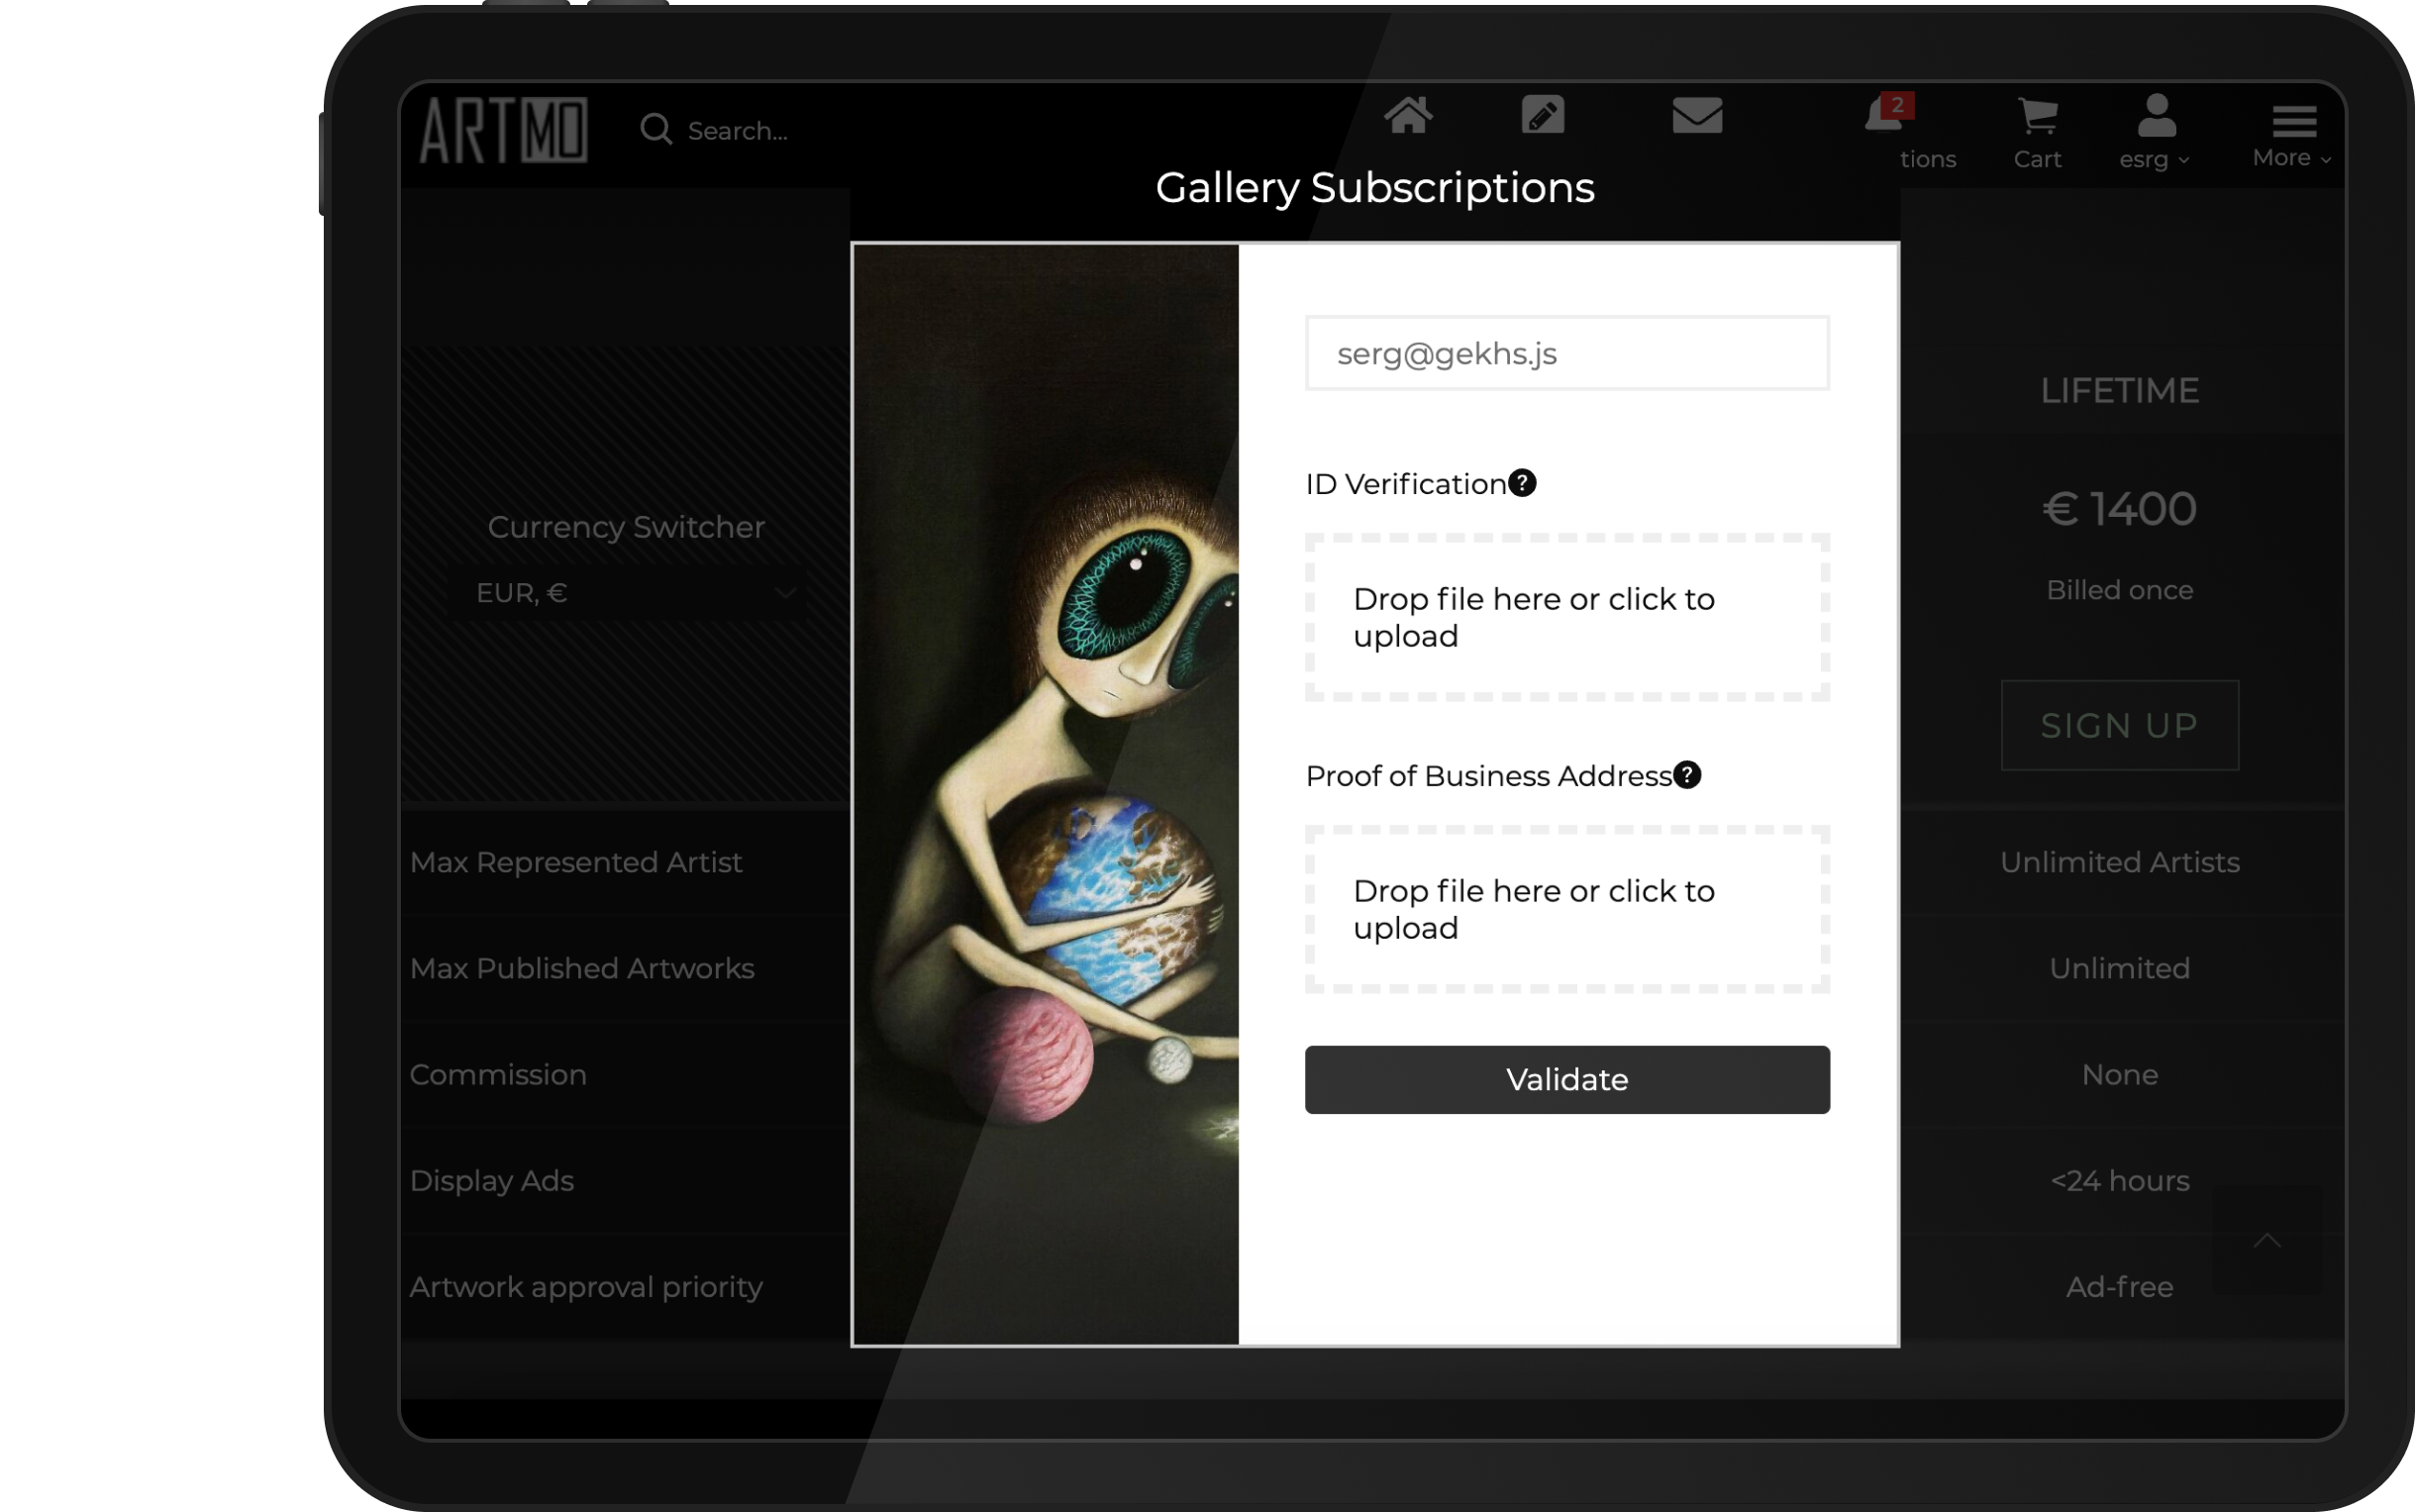Click the scroll-to-top arrow button

[x=2267, y=1241]
